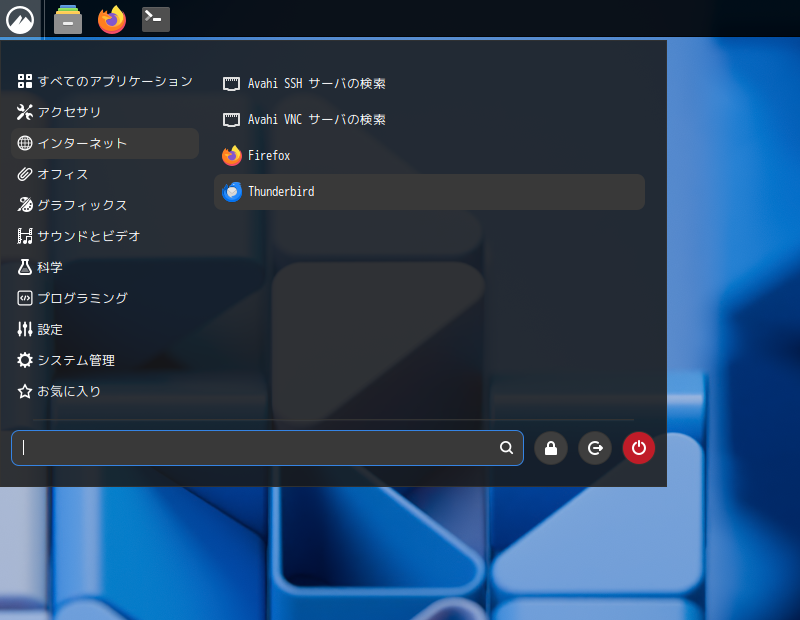Click the アクセサリ tools icon
Screen dimensions: 800x620
click(x=24, y=112)
